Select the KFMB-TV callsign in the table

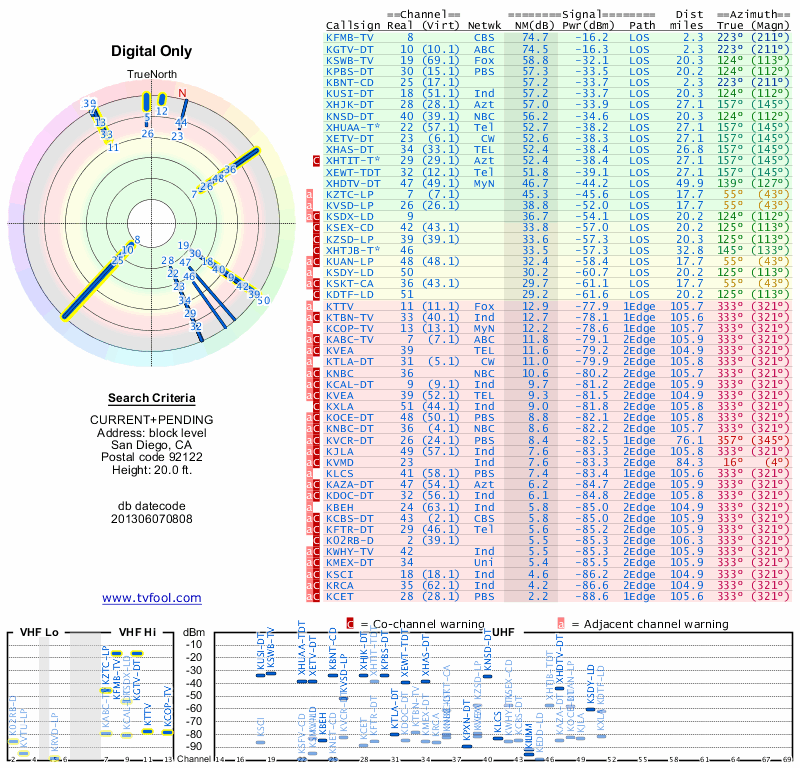349,37
